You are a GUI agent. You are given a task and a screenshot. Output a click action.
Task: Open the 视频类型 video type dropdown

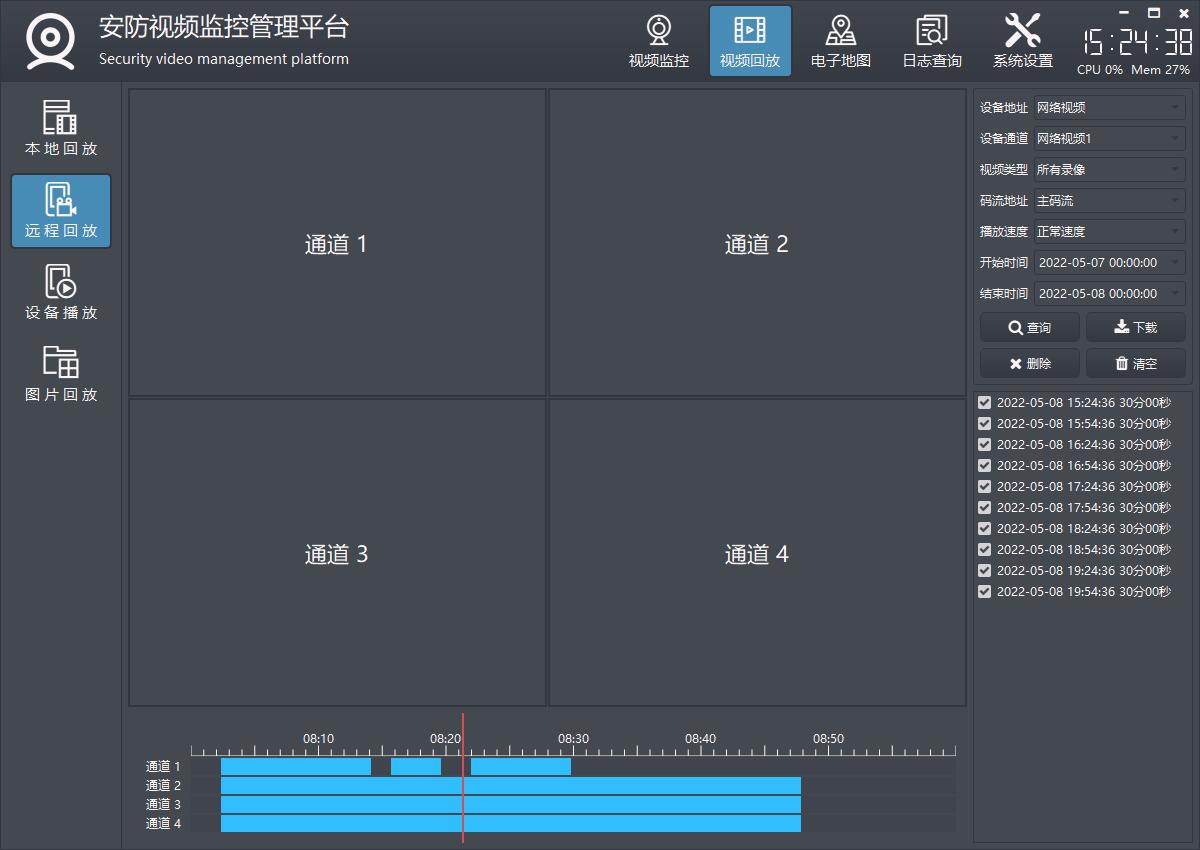(1108, 170)
